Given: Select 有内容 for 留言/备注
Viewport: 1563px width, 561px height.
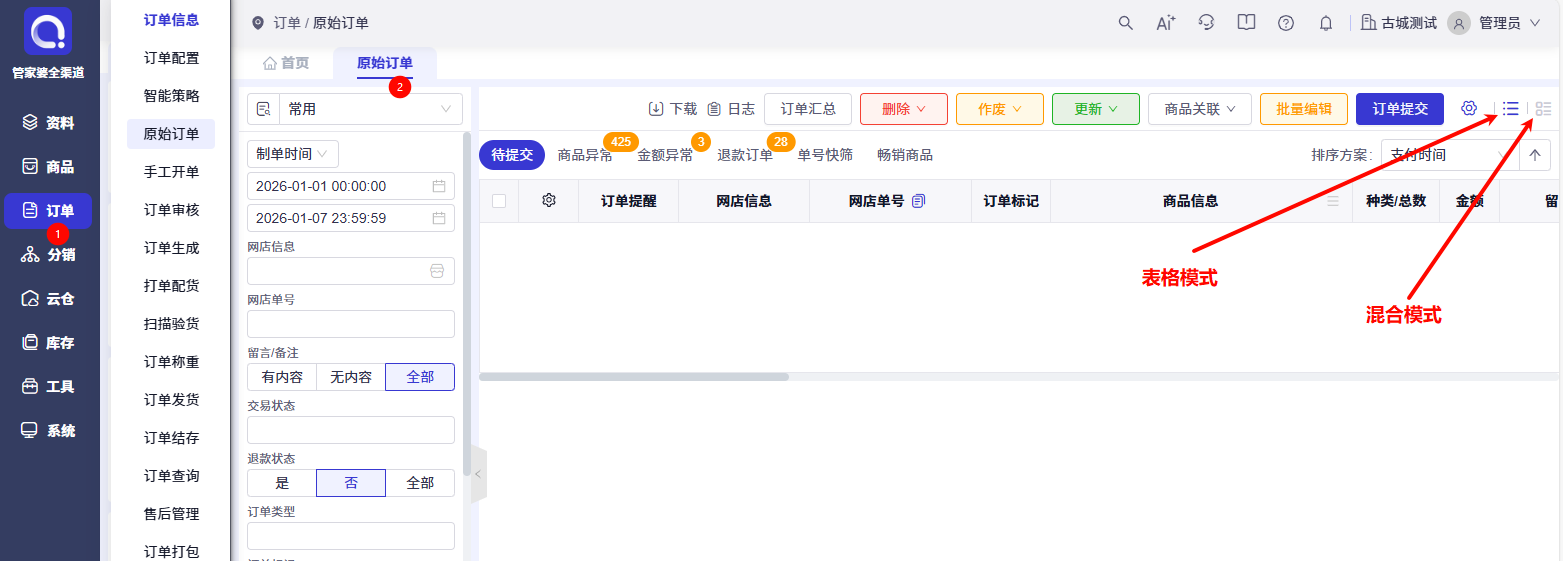Looking at the screenshot, I should 282,377.
